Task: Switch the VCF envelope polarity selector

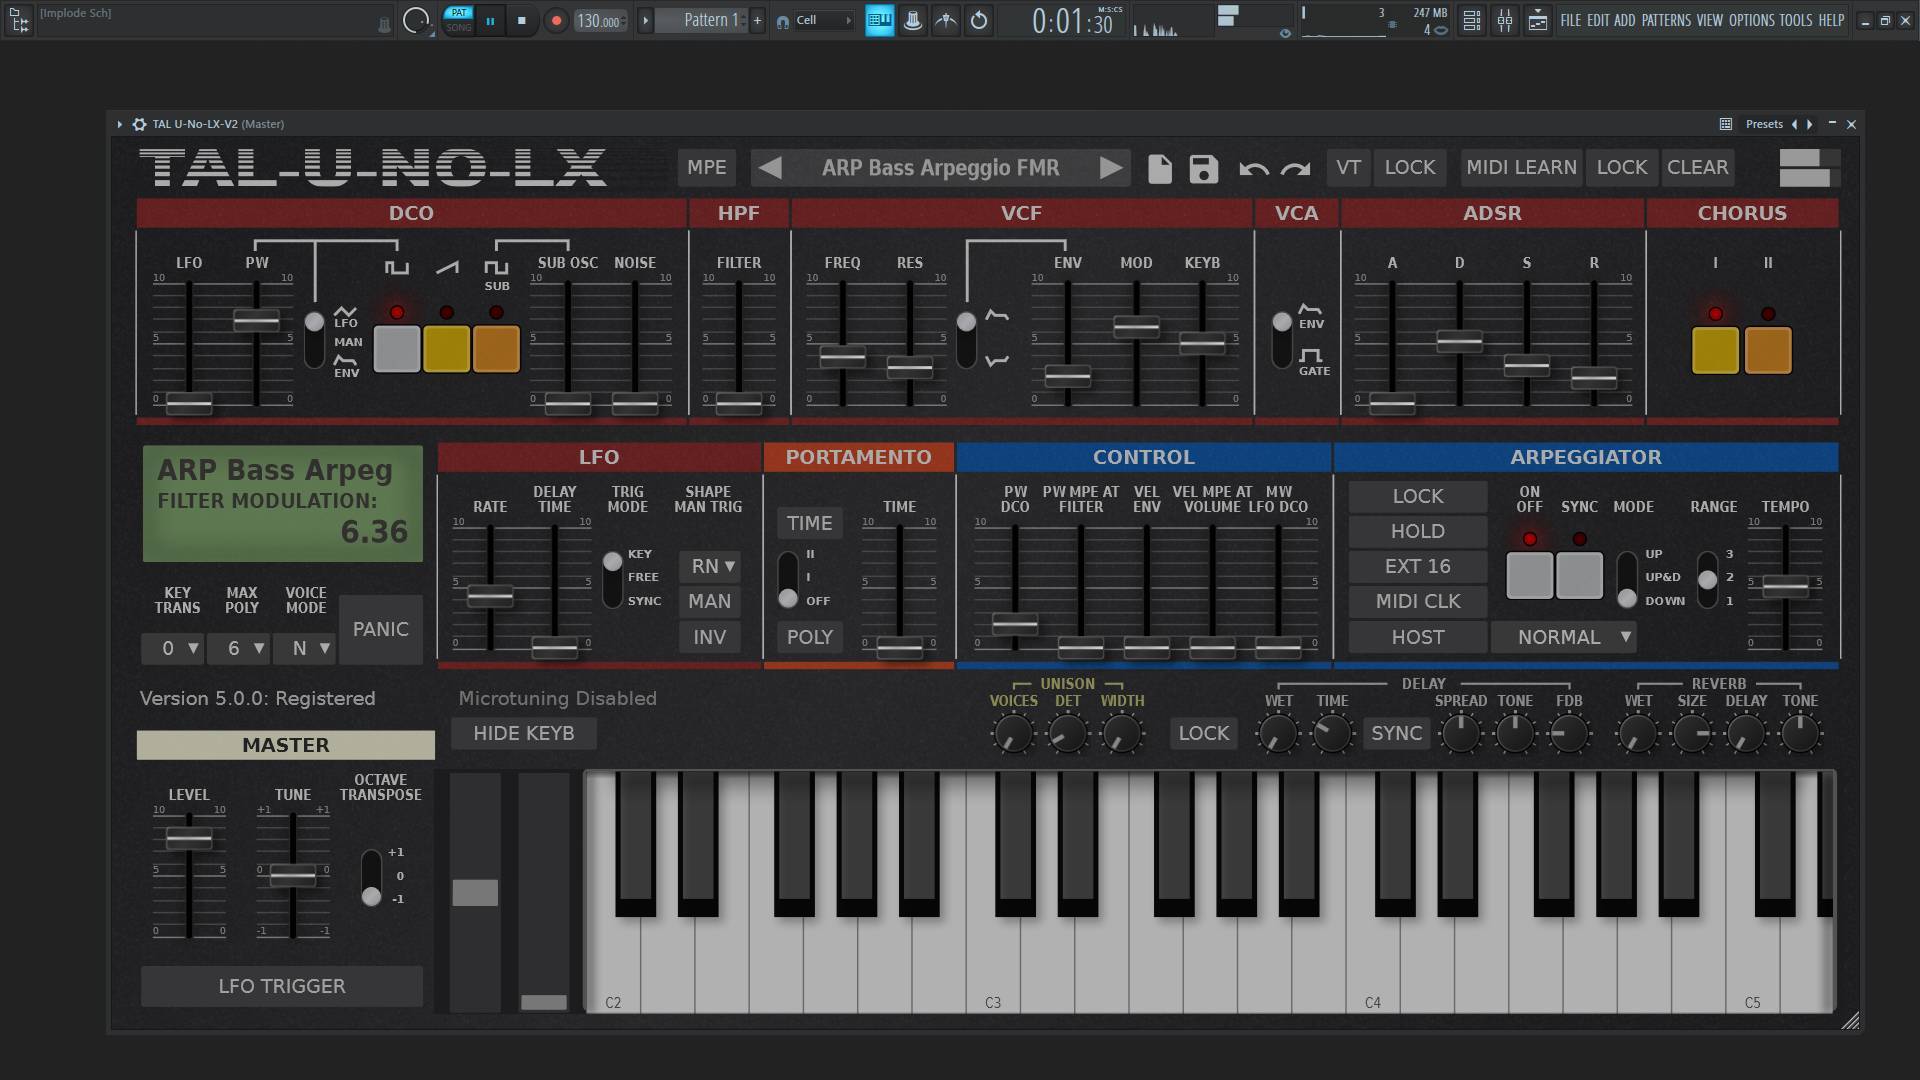Action: pyautogui.click(x=966, y=340)
